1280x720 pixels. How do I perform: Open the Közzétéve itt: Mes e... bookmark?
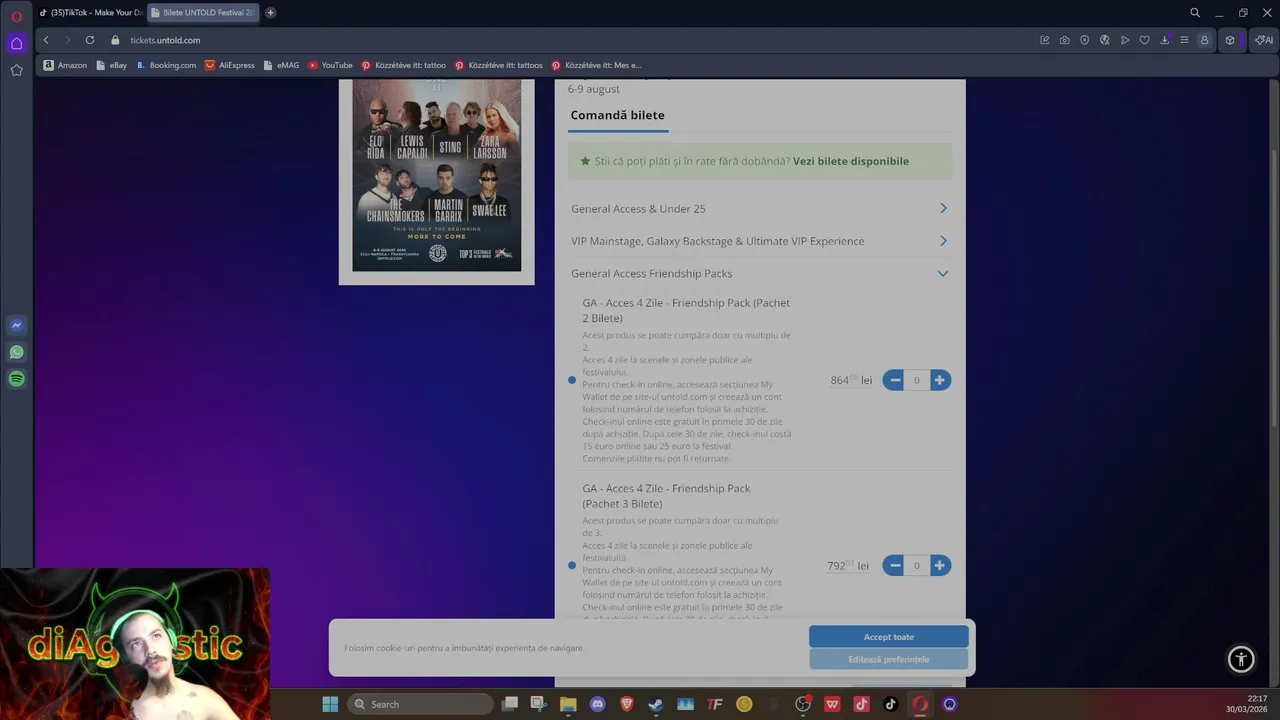click(596, 65)
